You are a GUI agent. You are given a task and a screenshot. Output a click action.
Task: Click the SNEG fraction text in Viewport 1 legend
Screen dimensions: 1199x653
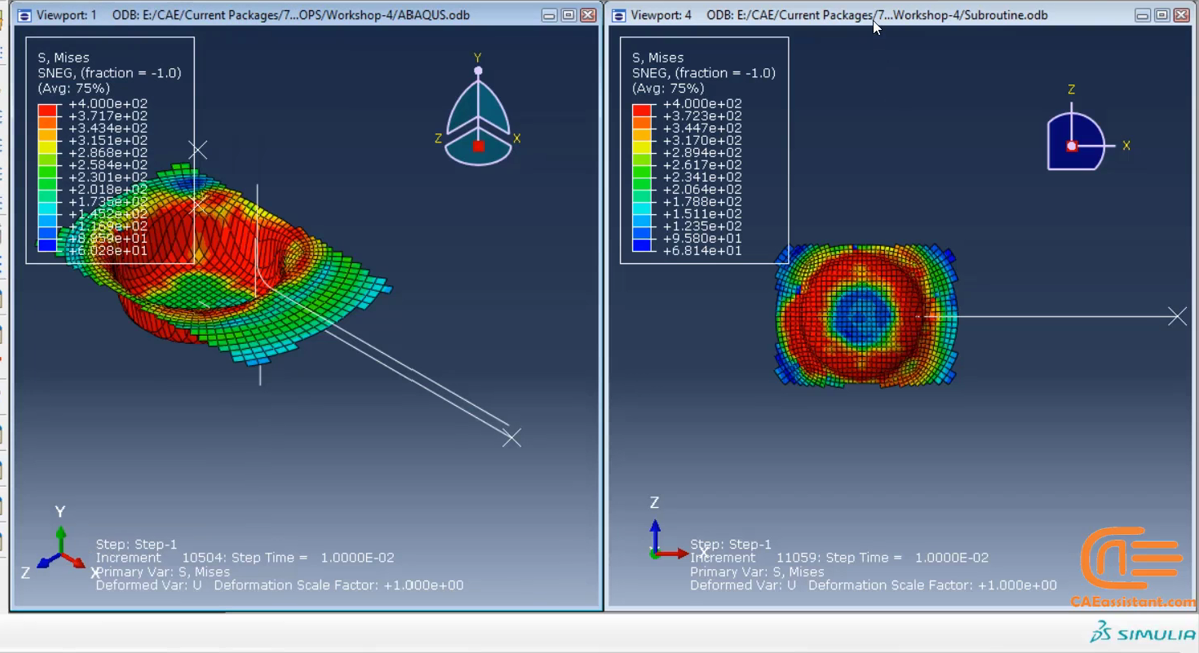coord(109,73)
